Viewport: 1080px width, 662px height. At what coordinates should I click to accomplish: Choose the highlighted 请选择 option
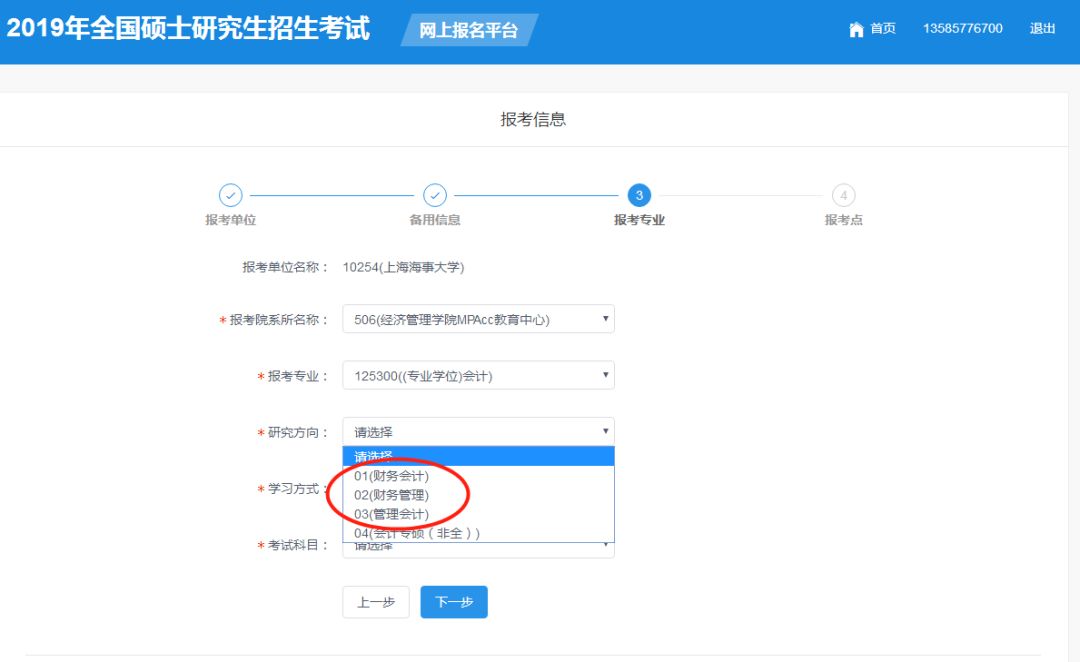[478, 457]
